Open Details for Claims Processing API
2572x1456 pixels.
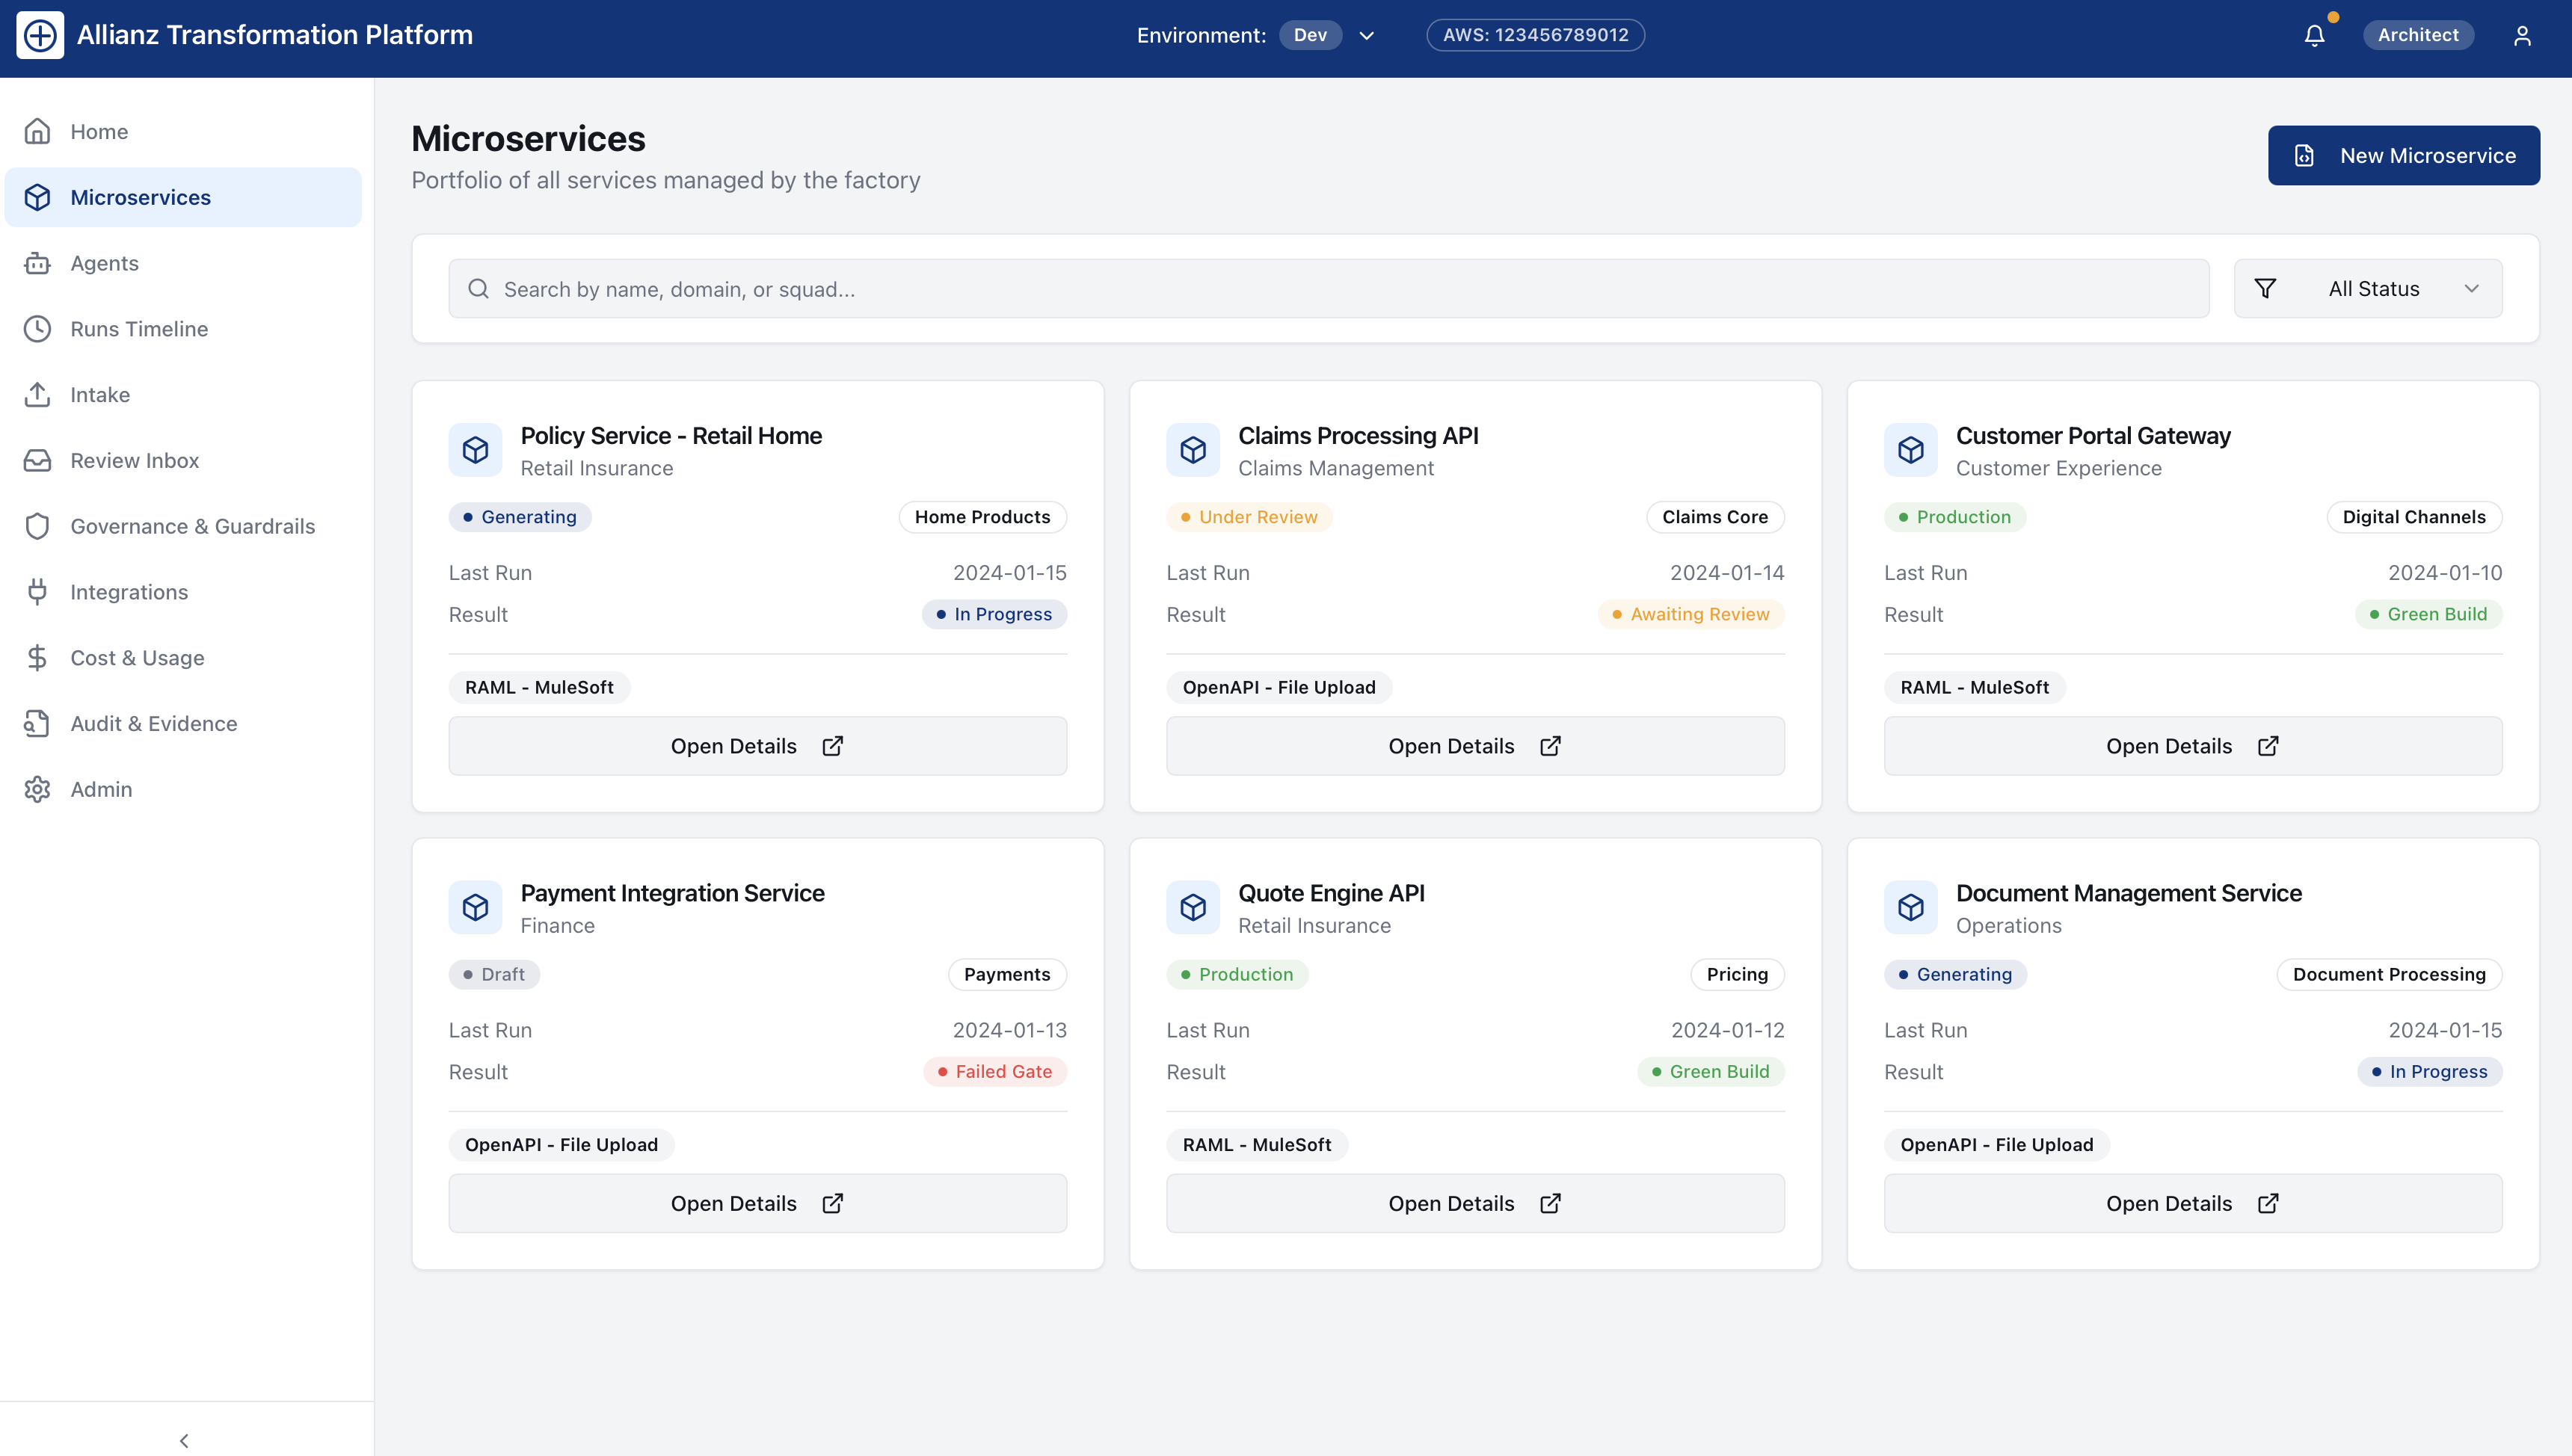(1474, 745)
